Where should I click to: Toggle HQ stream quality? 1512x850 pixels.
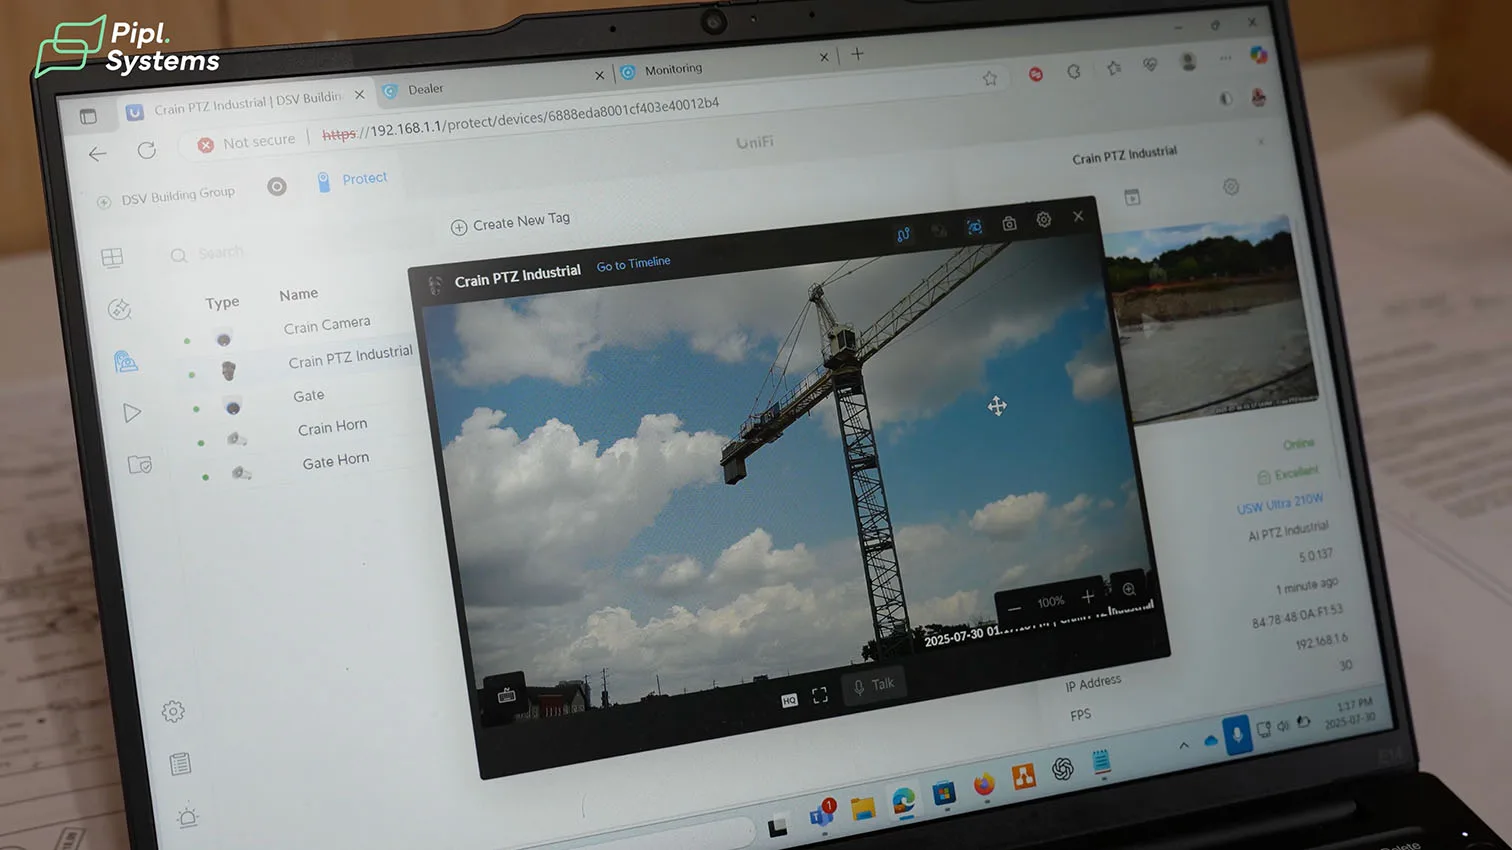click(x=789, y=700)
